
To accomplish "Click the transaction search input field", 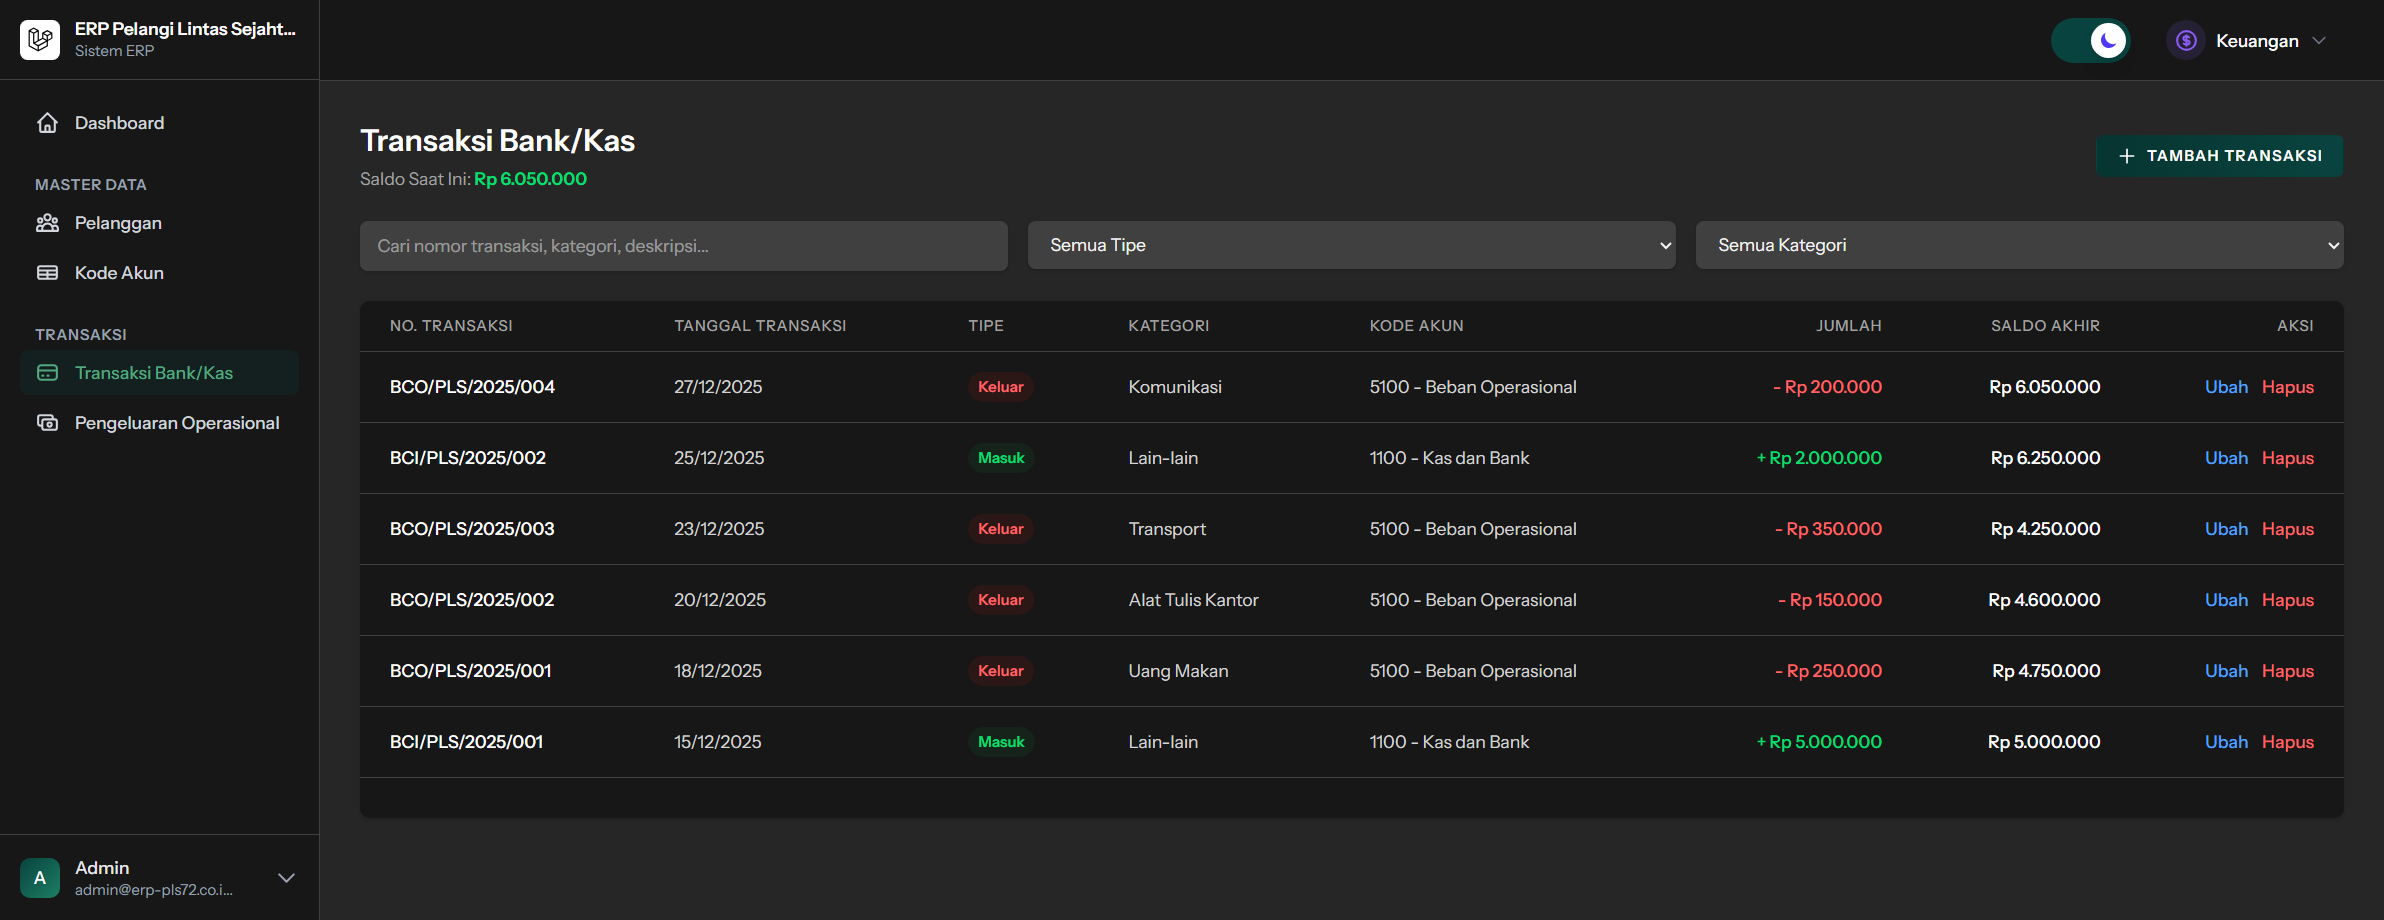I will click(683, 246).
